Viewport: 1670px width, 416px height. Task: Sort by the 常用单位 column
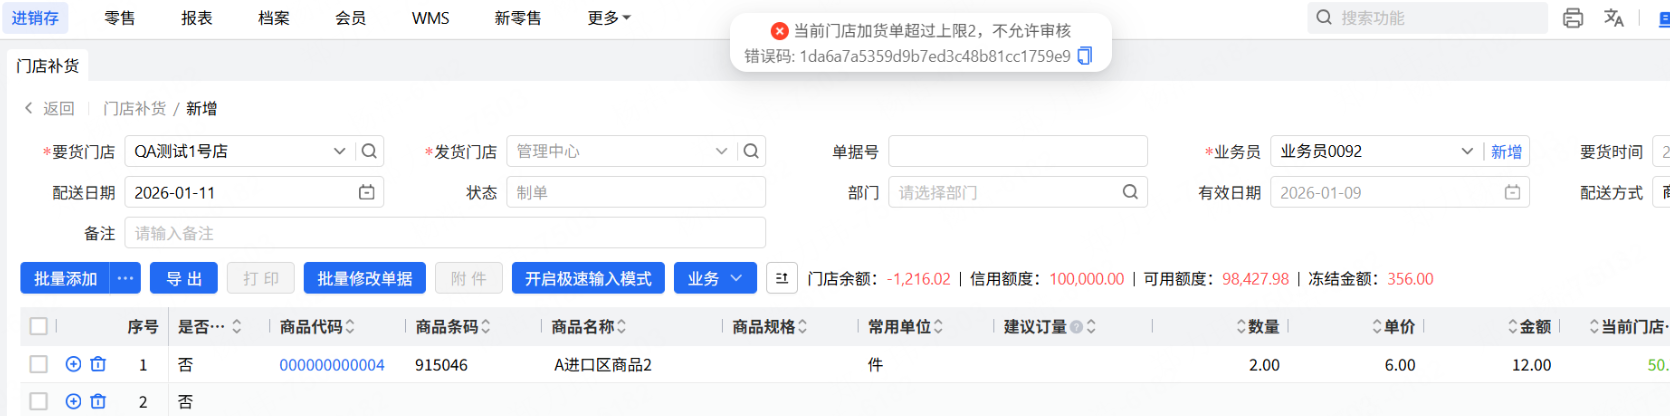938,326
